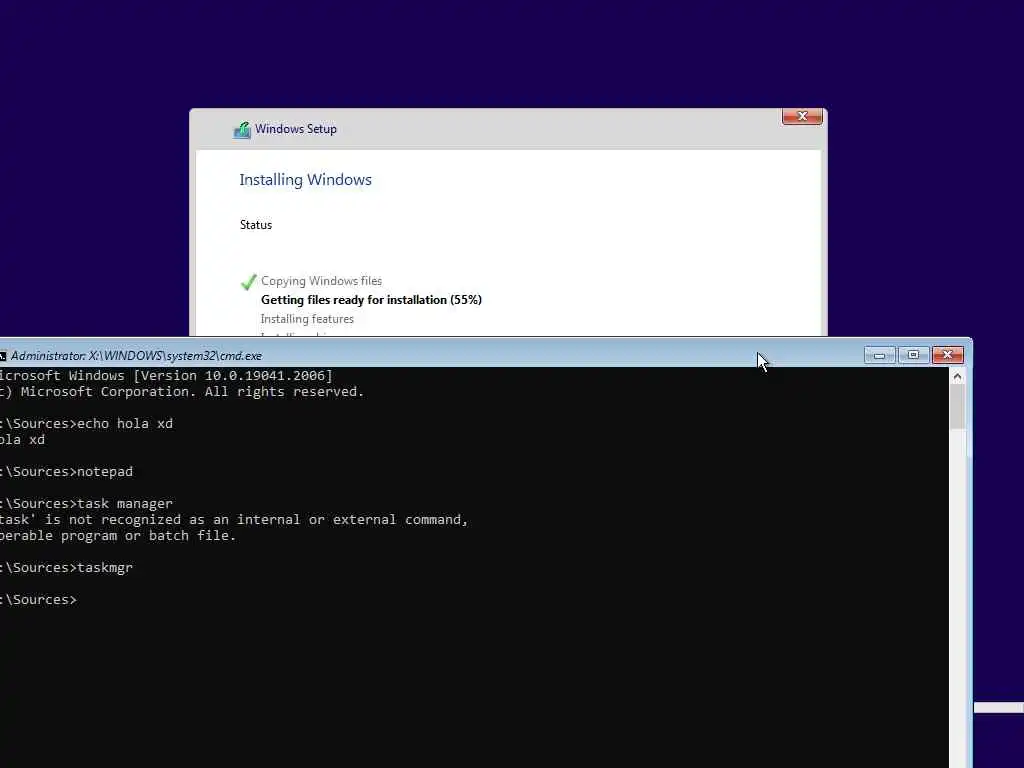This screenshot has height=768, width=1024.
Task: Maximize the cmd.exe window
Action: pos(913,355)
